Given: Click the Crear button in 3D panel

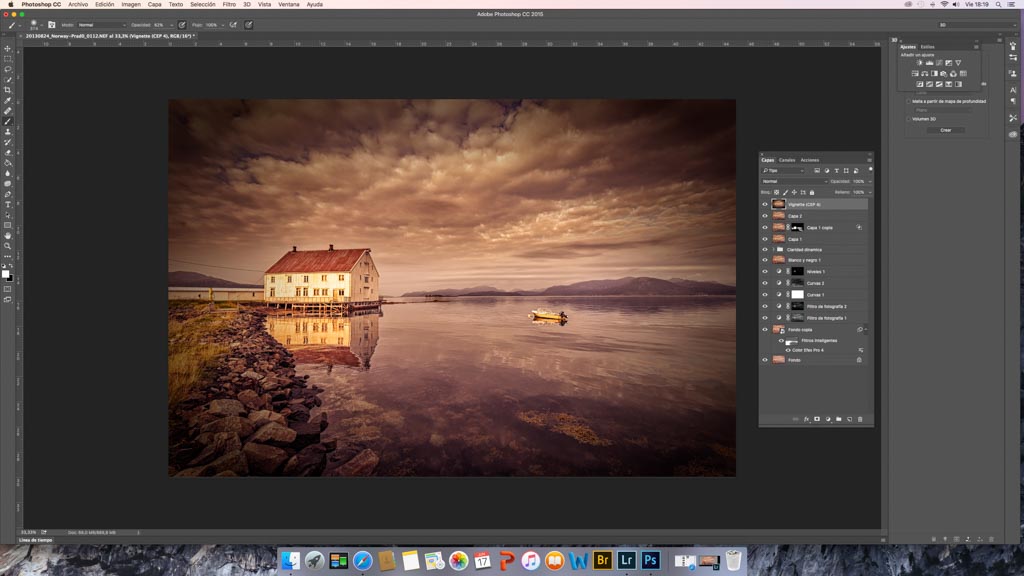Looking at the screenshot, I should [945, 130].
